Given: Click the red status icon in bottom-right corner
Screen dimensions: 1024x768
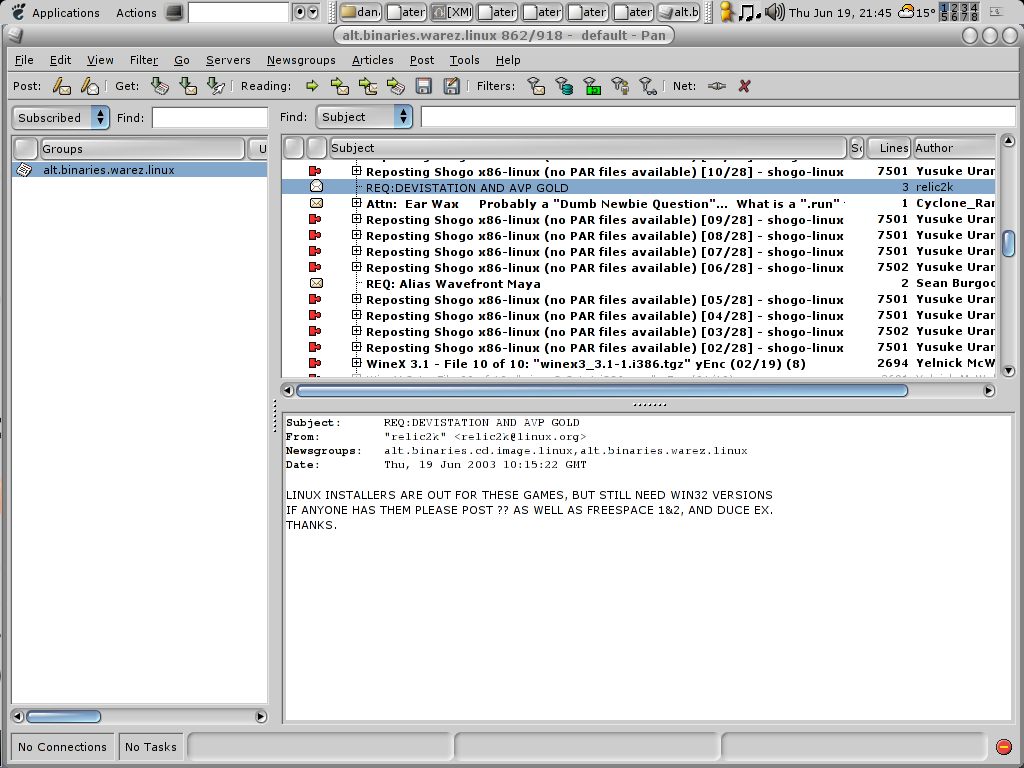Looking at the screenshot, I should (1004, 746).
